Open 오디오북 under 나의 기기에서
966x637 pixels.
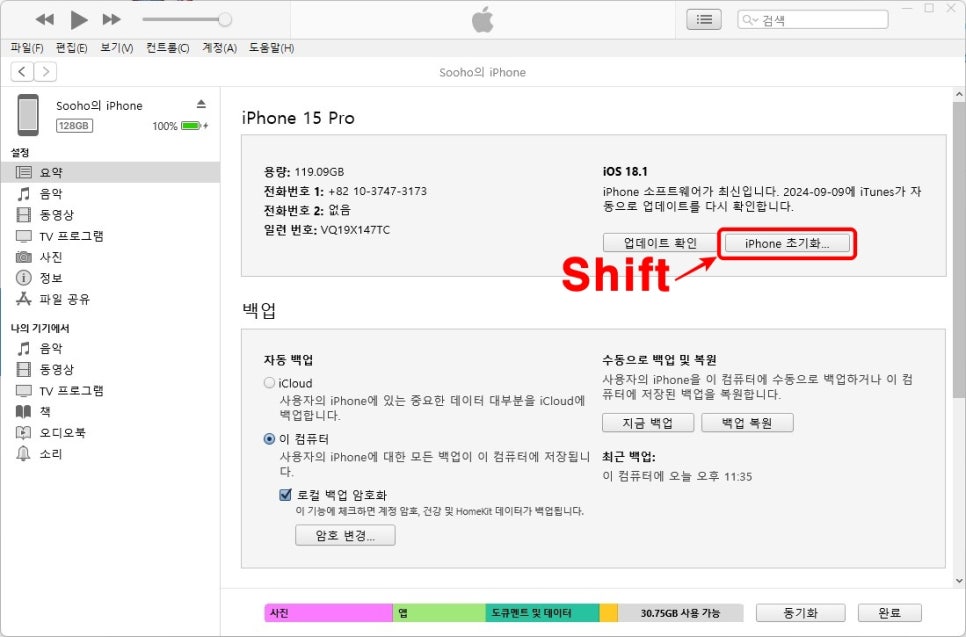click(x=62, y=433)
